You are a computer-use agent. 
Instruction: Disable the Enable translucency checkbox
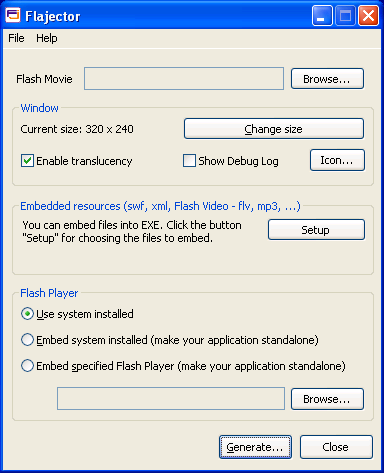[27, 161]
